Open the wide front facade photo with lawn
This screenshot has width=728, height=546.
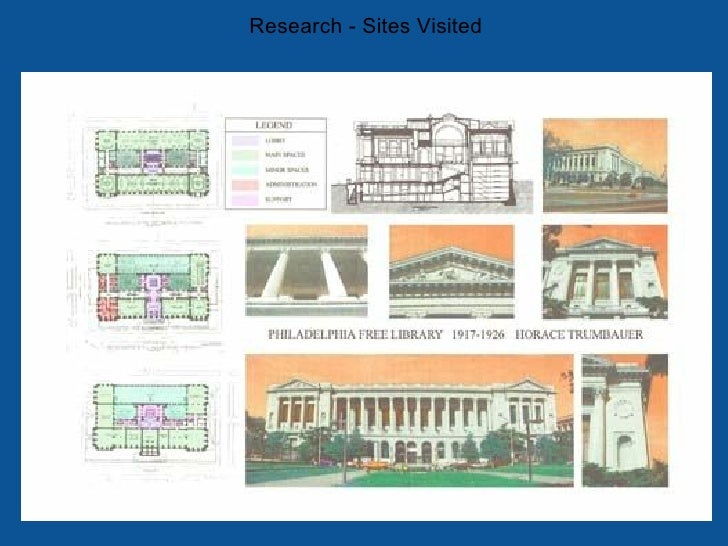coord(409,421)
